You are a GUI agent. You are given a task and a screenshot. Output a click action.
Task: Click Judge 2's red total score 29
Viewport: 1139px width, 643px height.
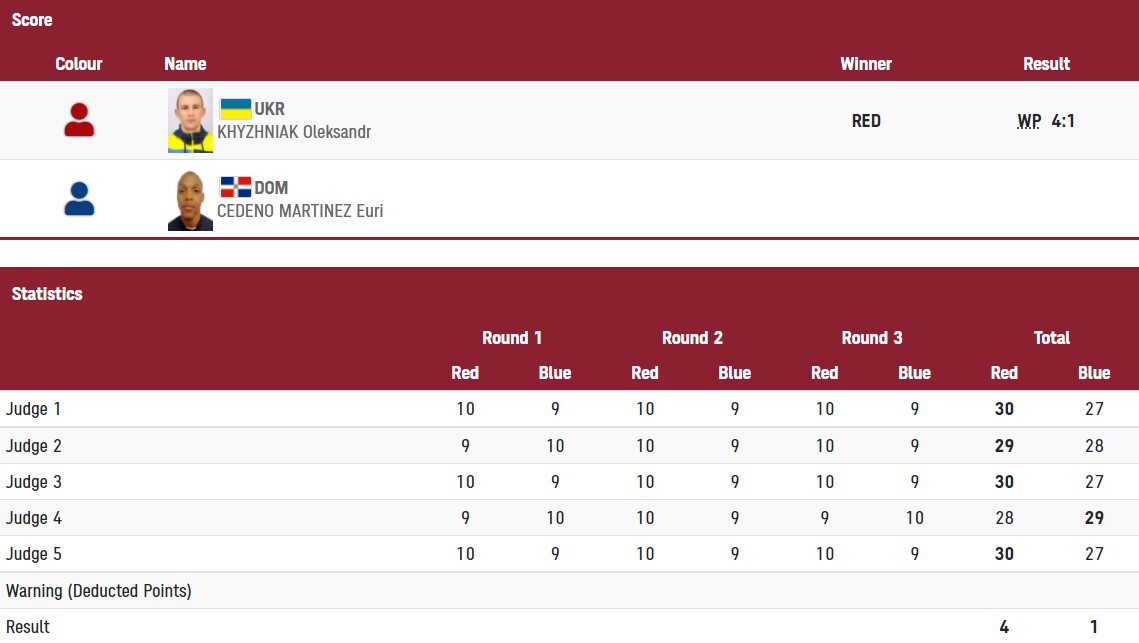click(x=1004, y=446)
